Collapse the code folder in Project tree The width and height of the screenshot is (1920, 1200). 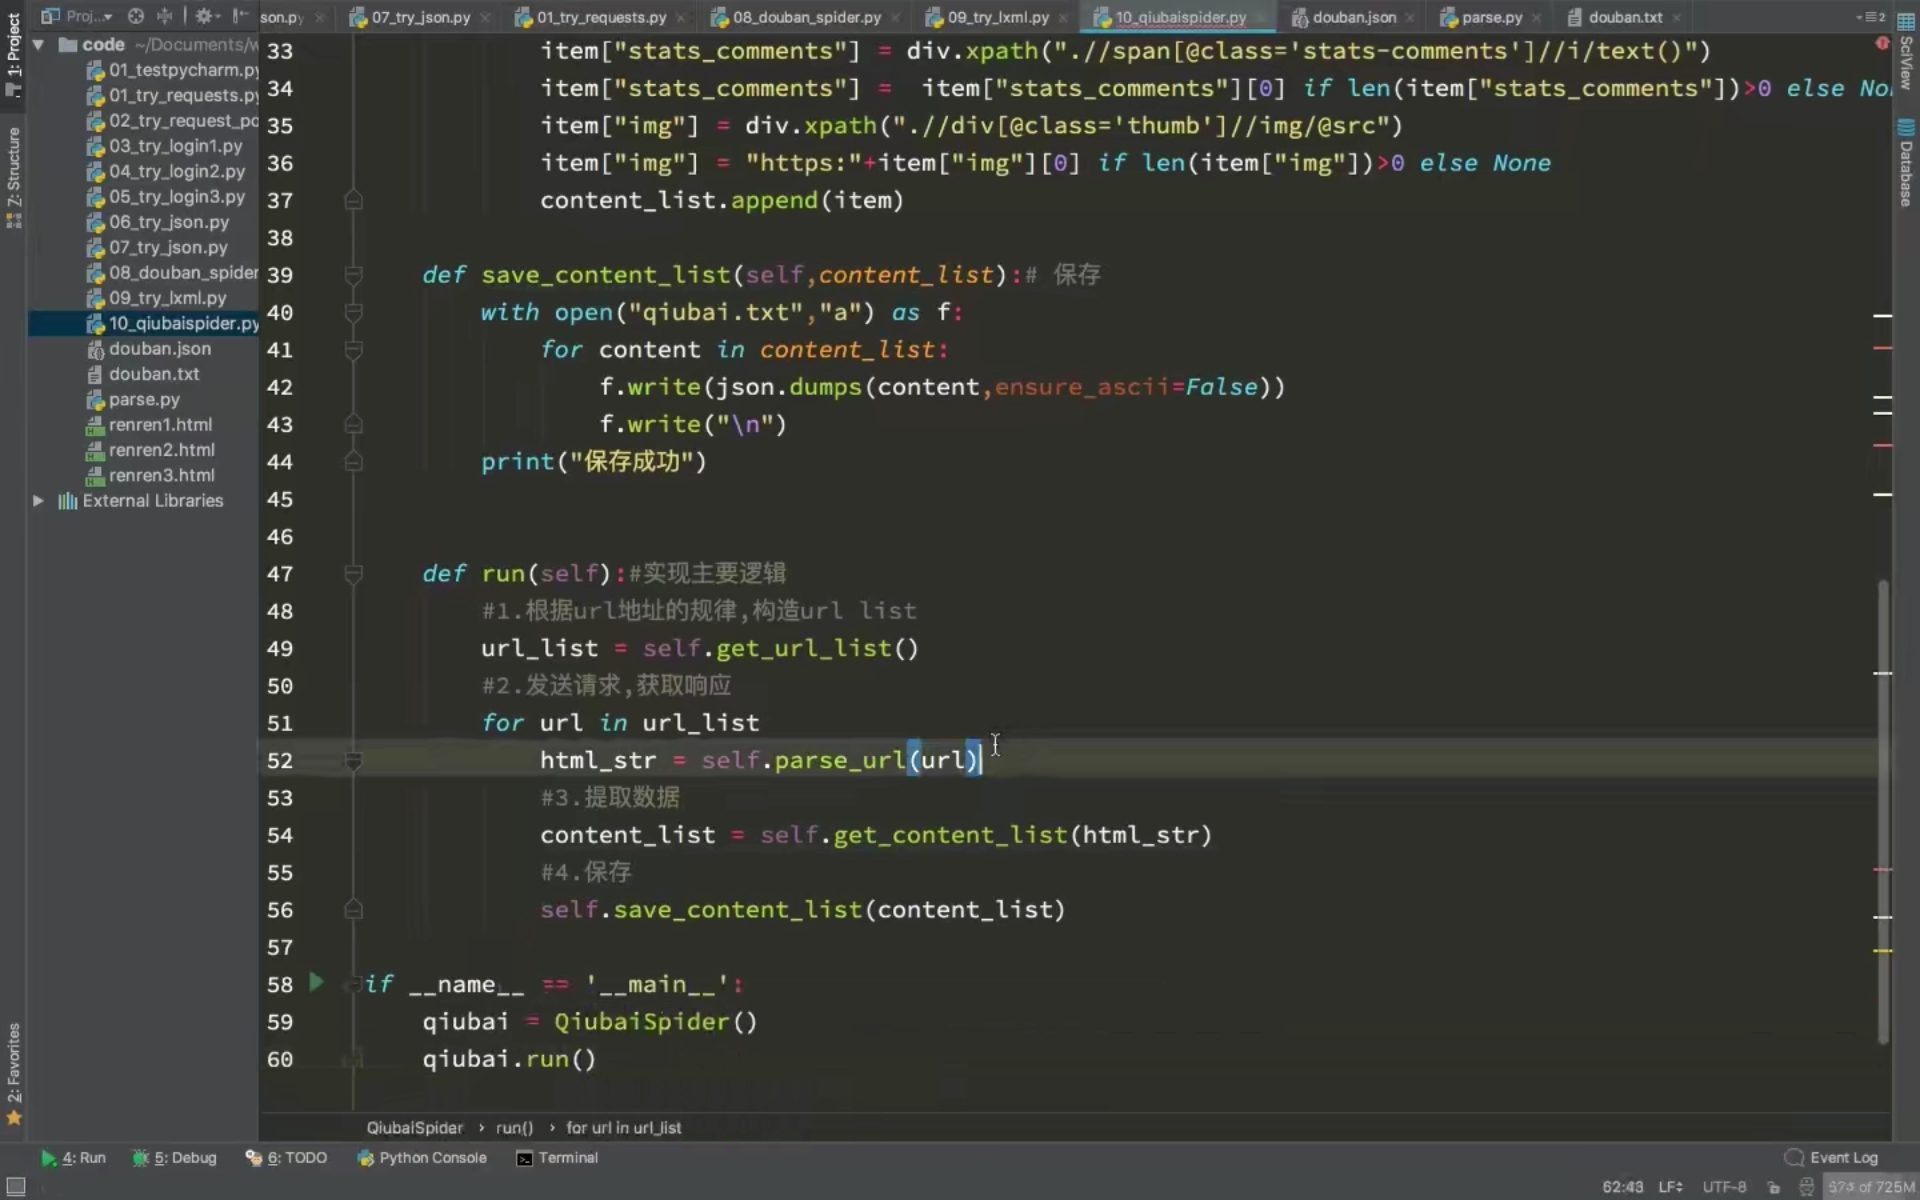[x=38, y=44]
